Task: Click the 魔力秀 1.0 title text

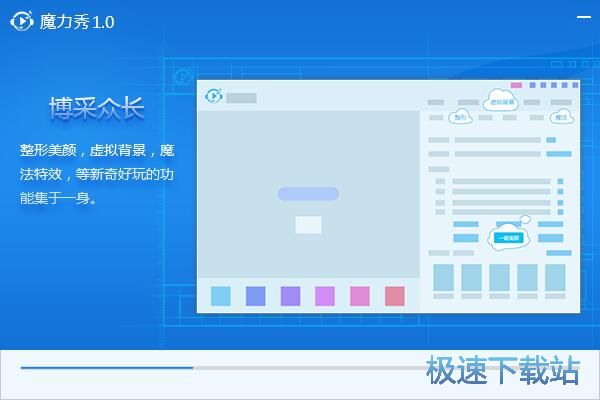Action: [77, 22]
